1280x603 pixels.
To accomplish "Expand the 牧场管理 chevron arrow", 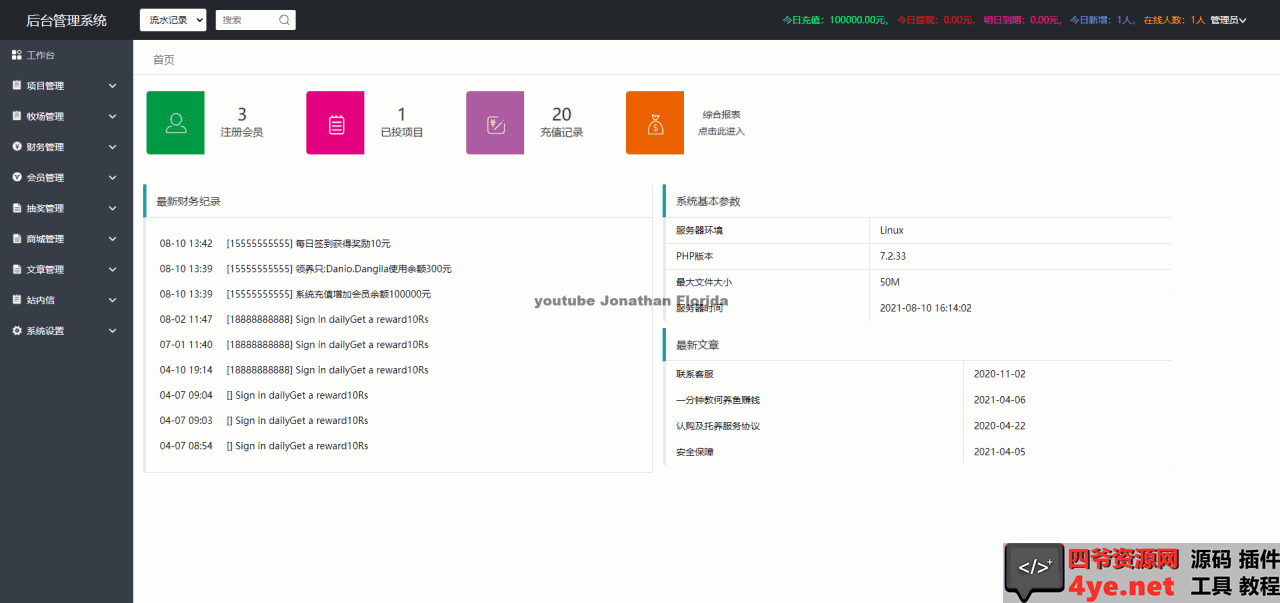I will [x=112, y=117].
